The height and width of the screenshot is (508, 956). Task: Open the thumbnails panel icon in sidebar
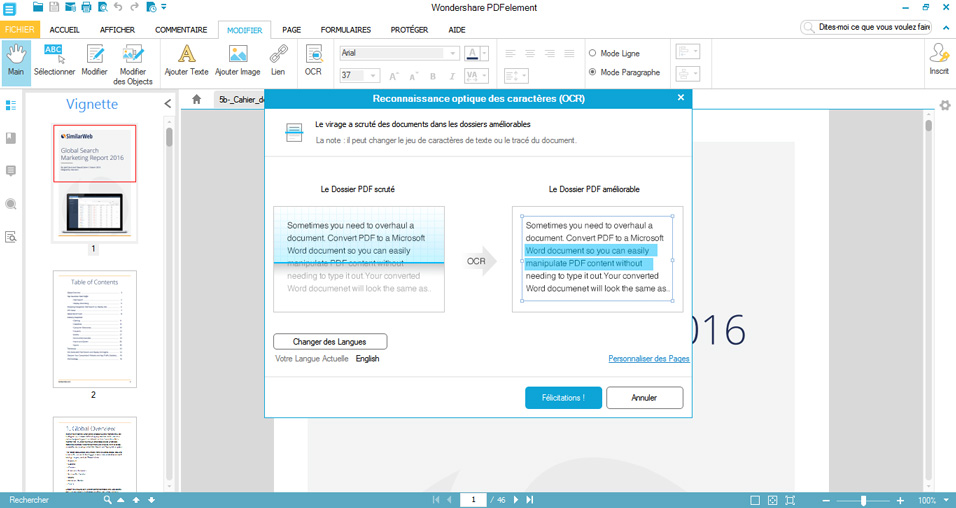10,106
